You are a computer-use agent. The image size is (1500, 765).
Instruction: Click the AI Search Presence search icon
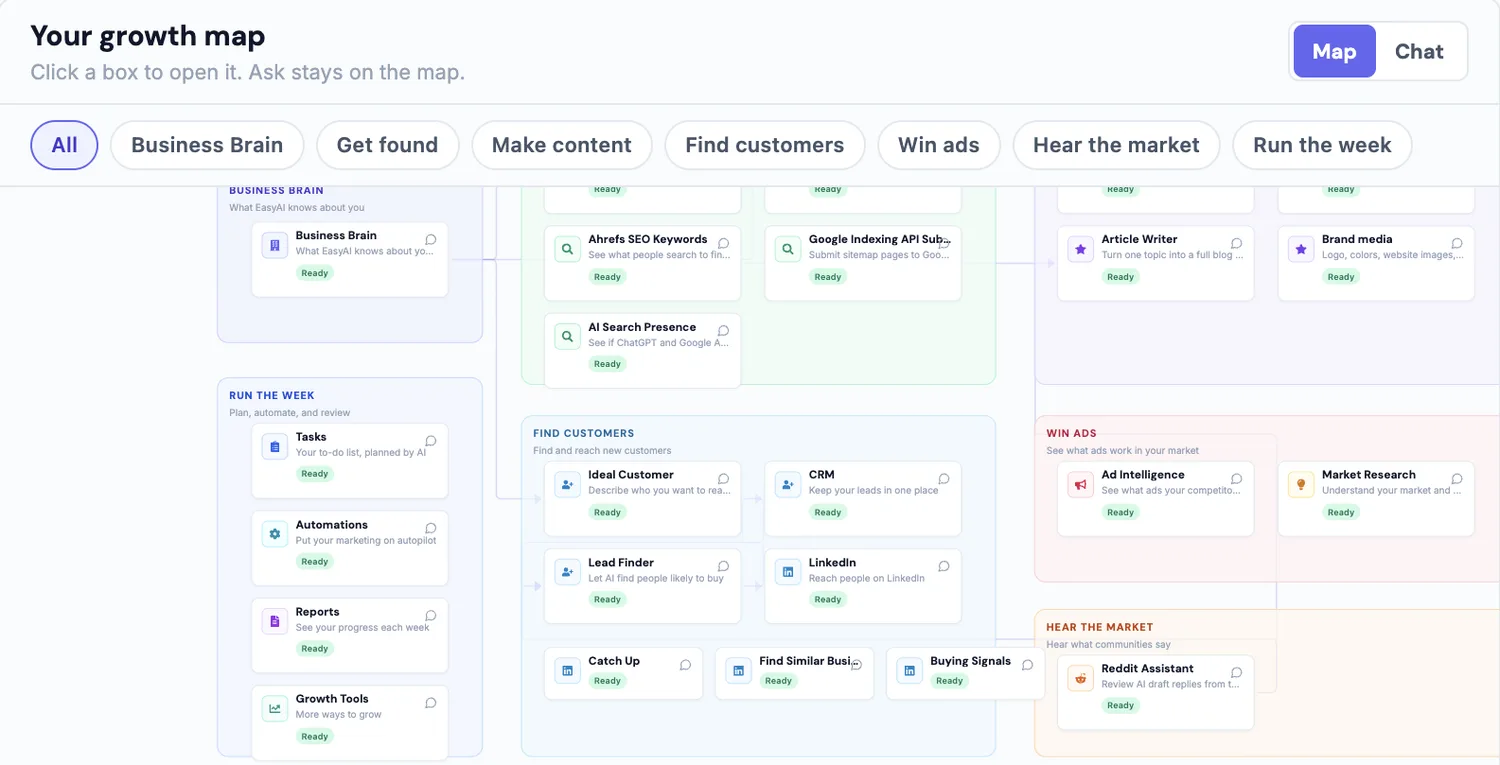click(x=567, y=337)
